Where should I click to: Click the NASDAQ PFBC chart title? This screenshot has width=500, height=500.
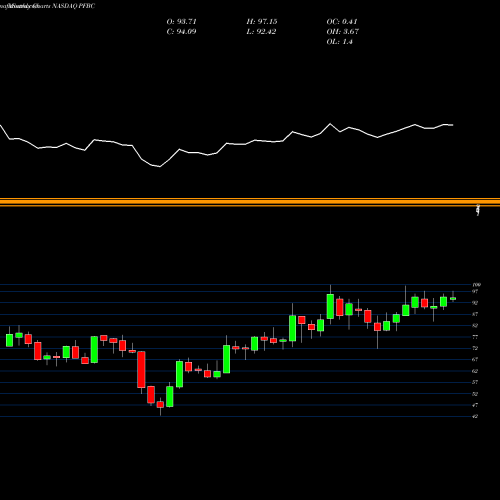click(x=47, y=6)
